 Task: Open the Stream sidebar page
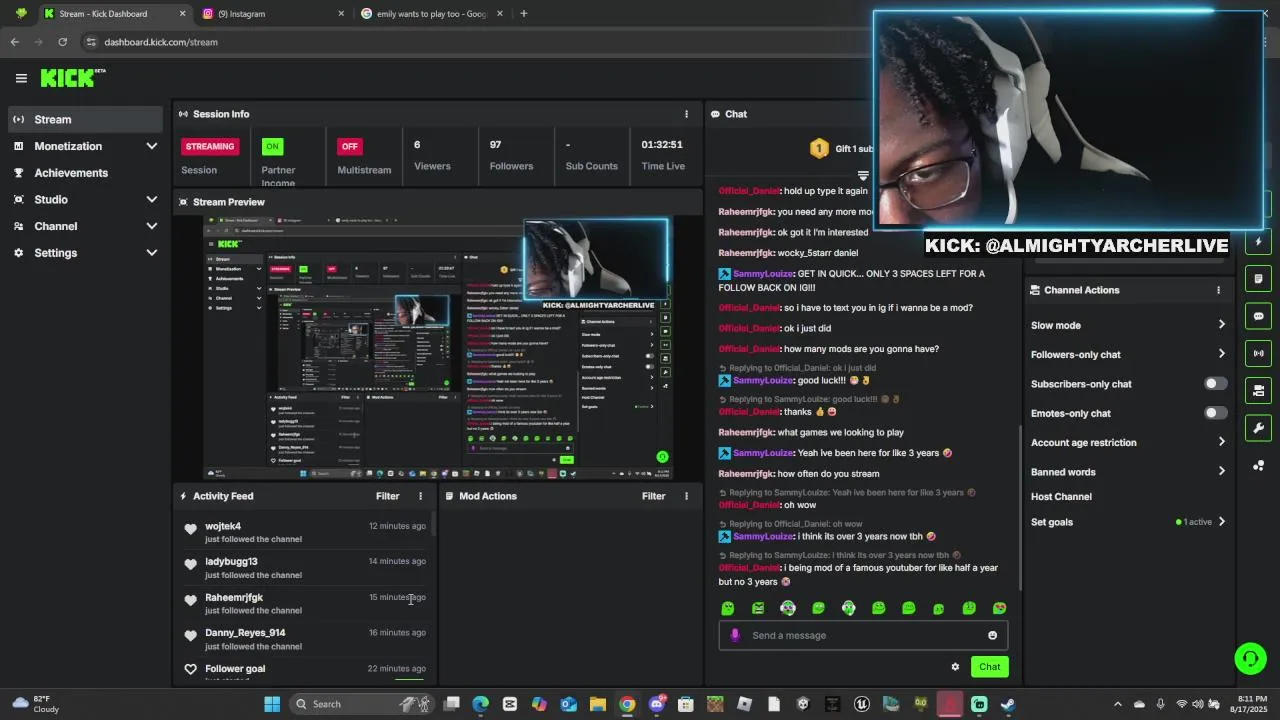(84, 119)
